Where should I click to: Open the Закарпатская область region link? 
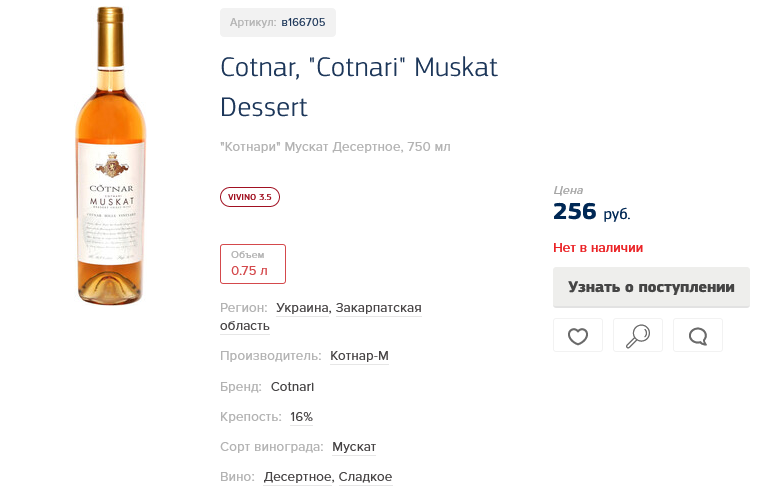tap(379, 308)
